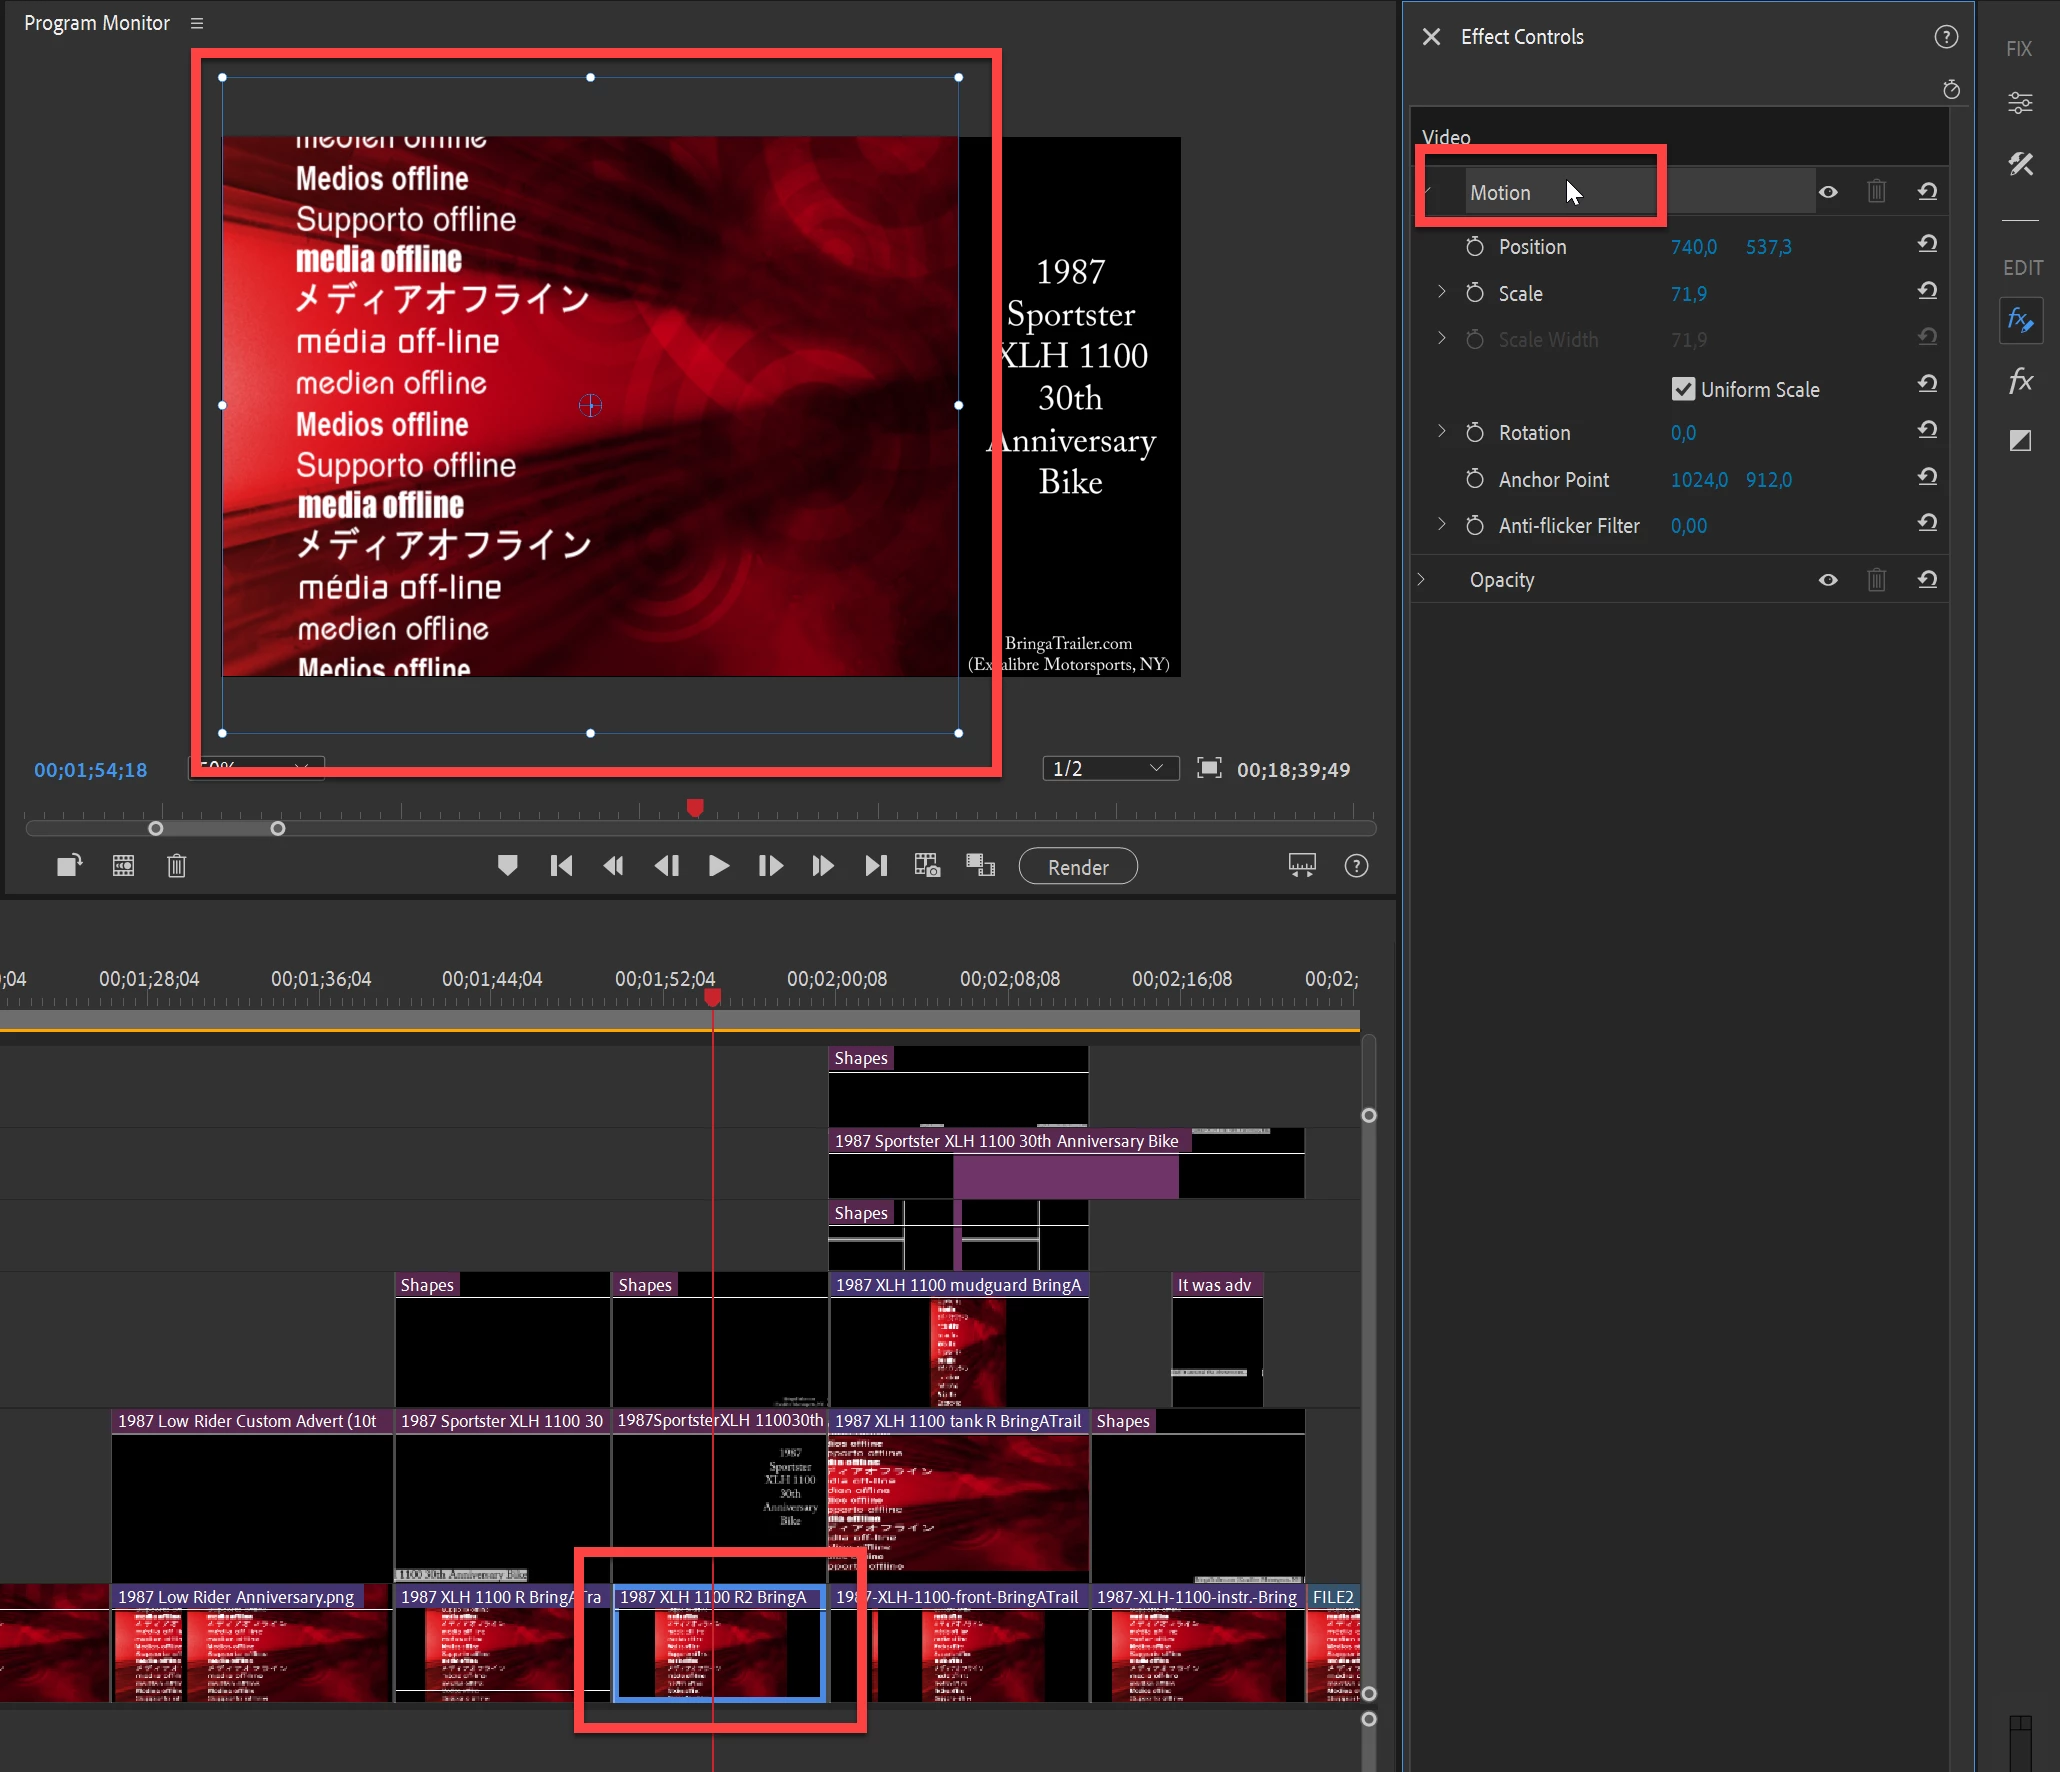The image size is (2060, 1772).
Task: Jump to the previous edit point
Action: 561,866
